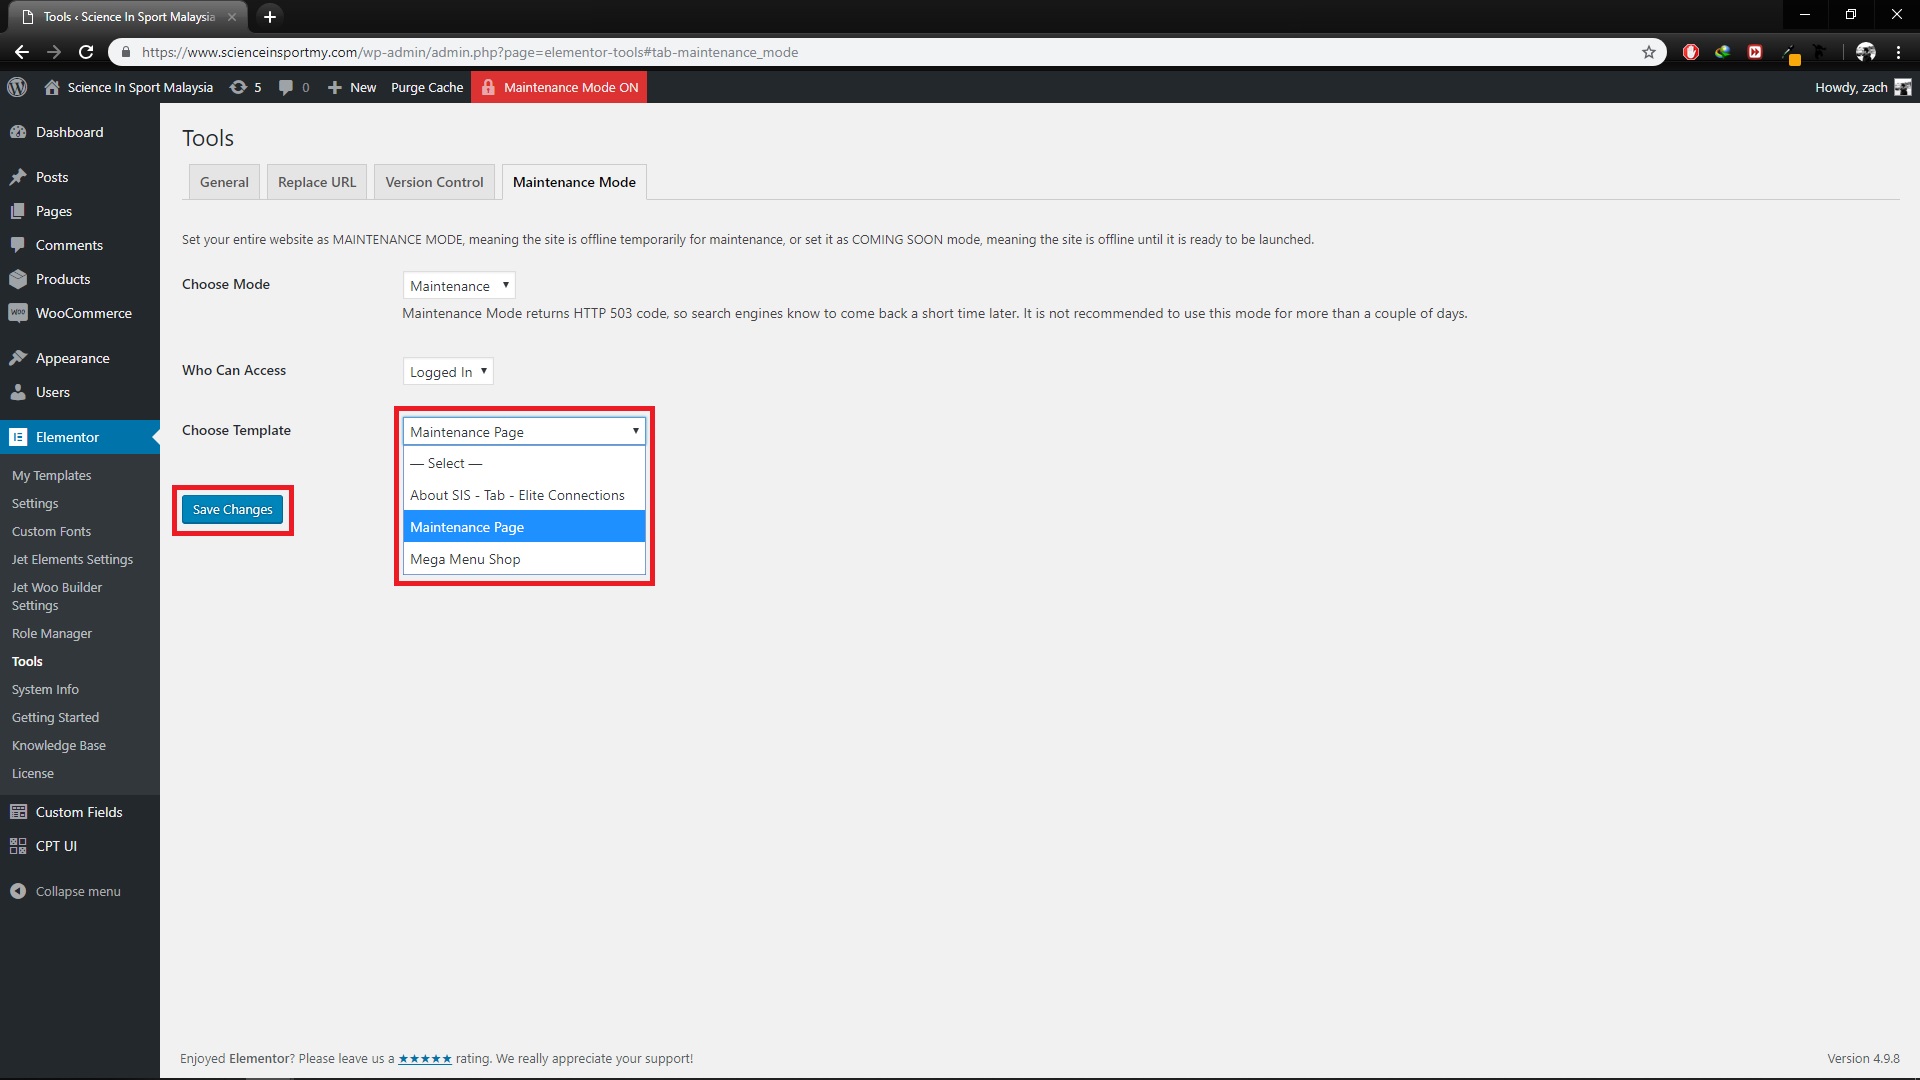The height and width of the screenshot is (1080, 1920).
Task: Open Jet Elements Settings in the submenu
Action: (72, 559)
